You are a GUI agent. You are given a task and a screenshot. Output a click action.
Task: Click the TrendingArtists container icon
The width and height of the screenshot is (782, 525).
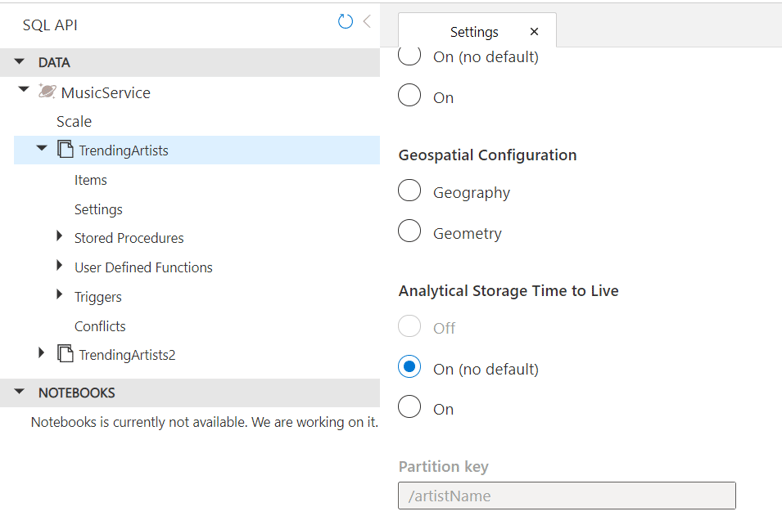65,150
